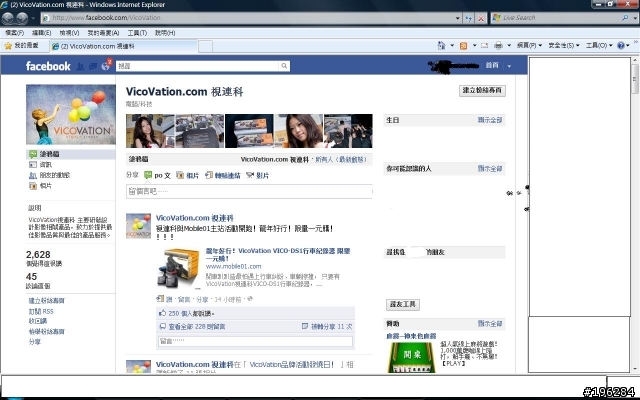Click the create page button at top right

click(x=482, y=90)
